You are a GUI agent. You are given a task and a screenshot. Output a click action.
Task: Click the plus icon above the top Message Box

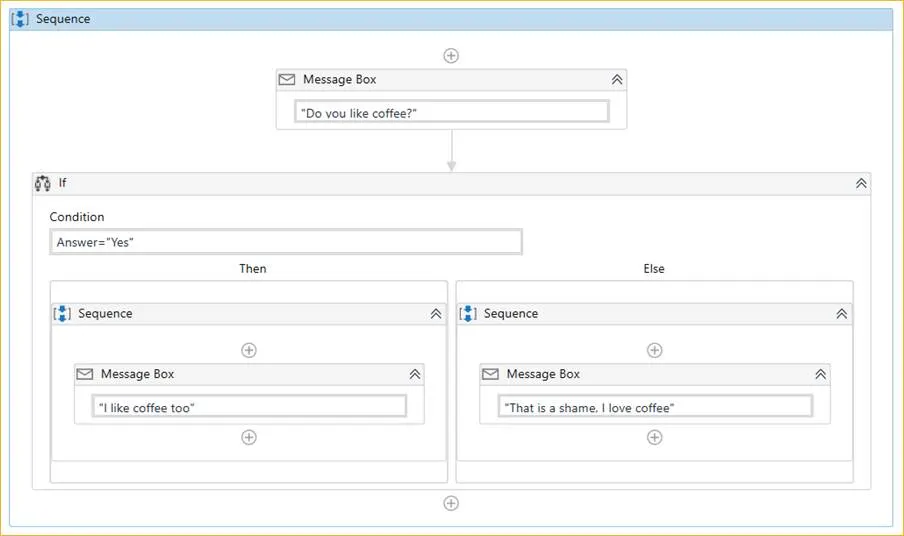[x=451, y=56]
